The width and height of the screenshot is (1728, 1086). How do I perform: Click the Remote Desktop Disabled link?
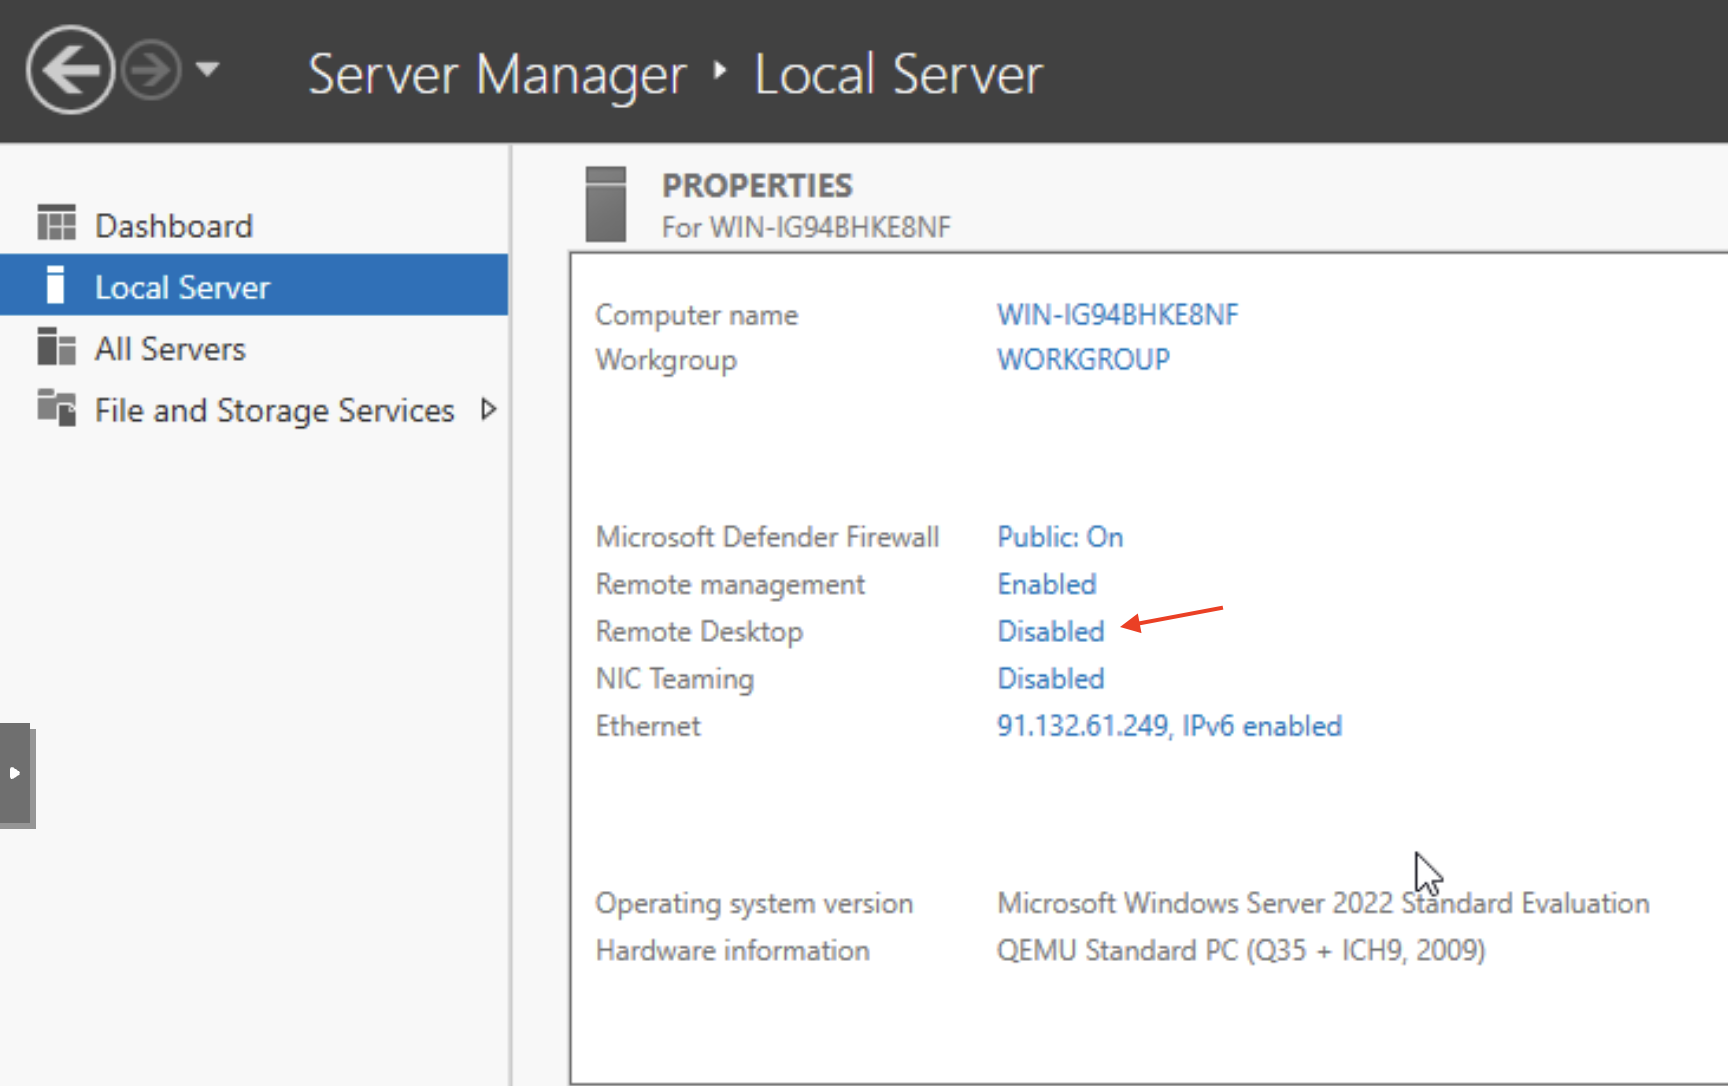coord(1051,632)
